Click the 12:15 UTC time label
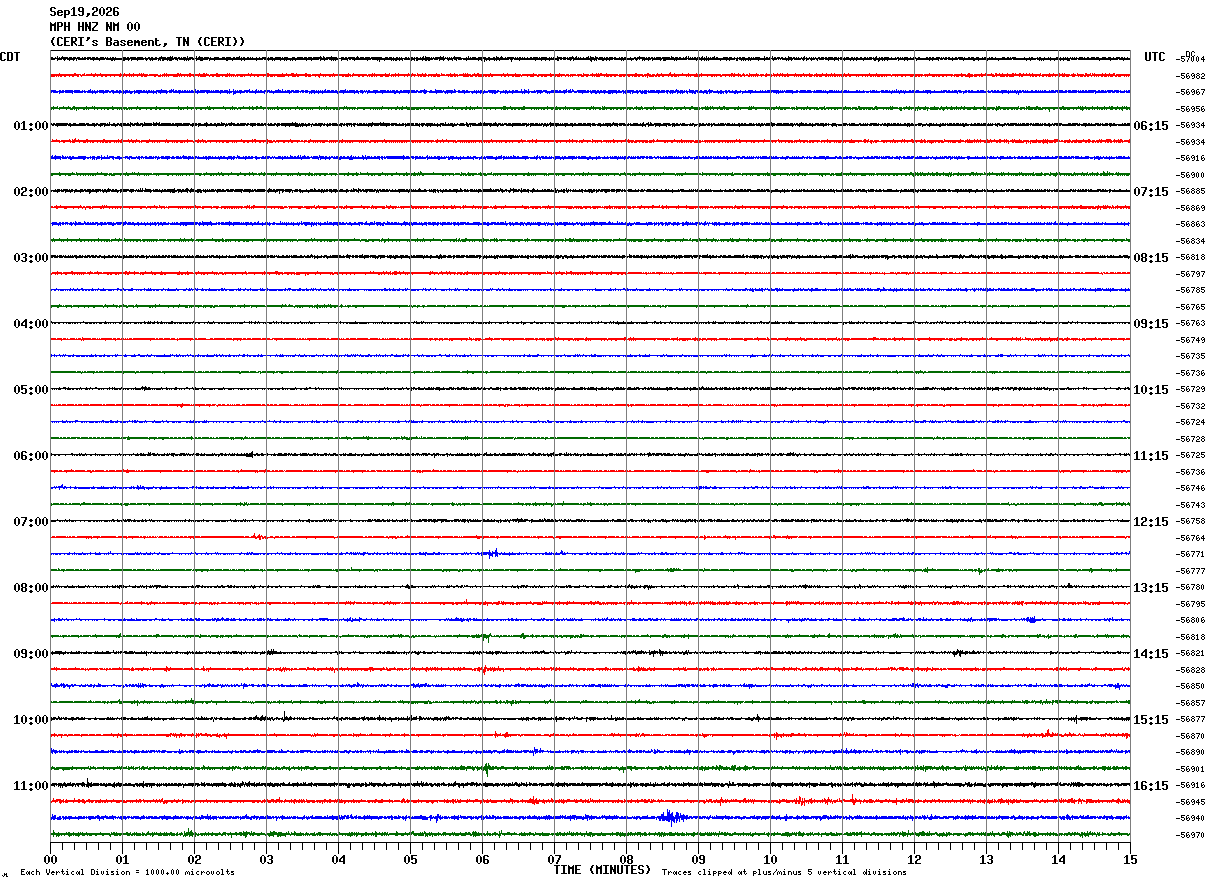This screenshot has height=886, width=1210. [1151, 522]
